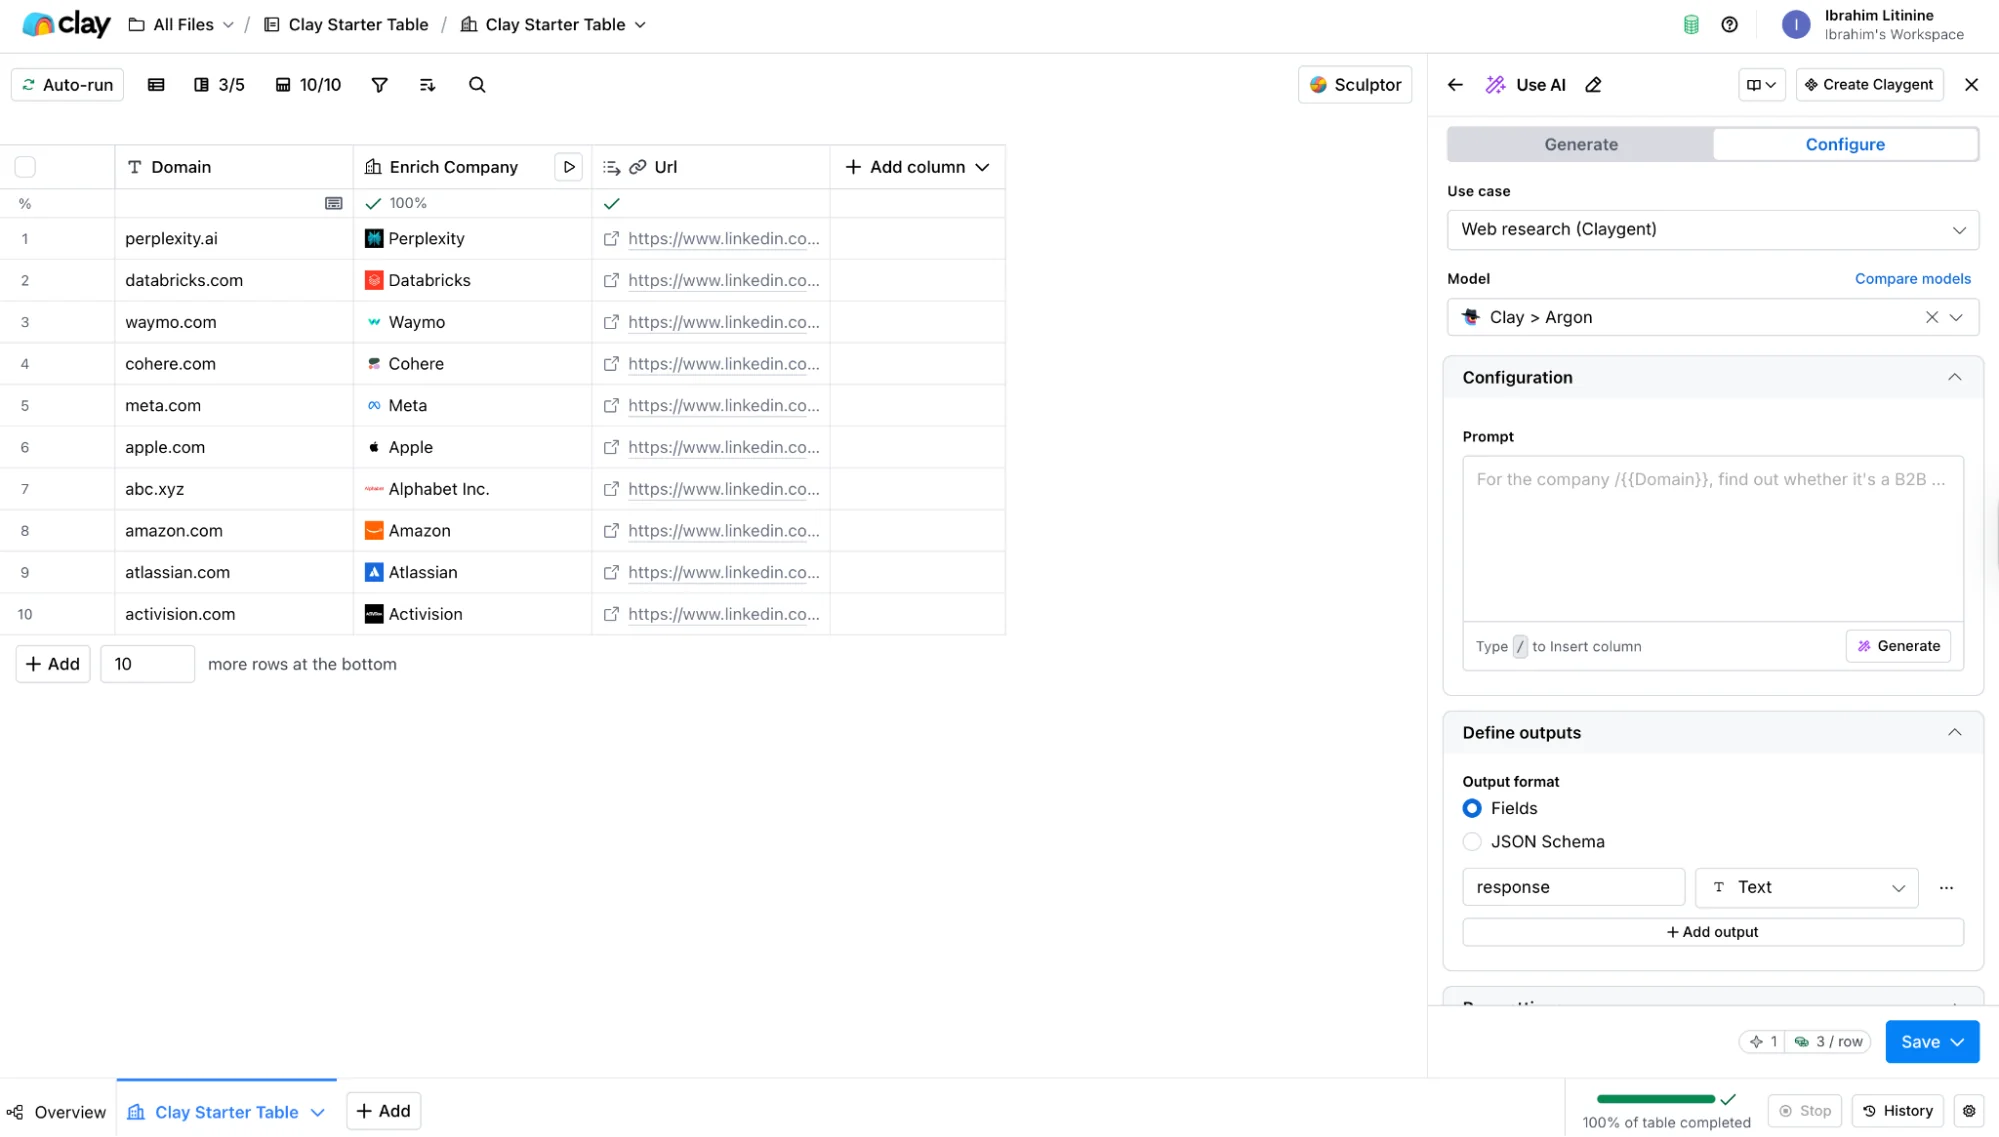Clear the Clay > Argon model selection
Viewport: 1999px width, 1137px height.
[x=1931, y=318]
